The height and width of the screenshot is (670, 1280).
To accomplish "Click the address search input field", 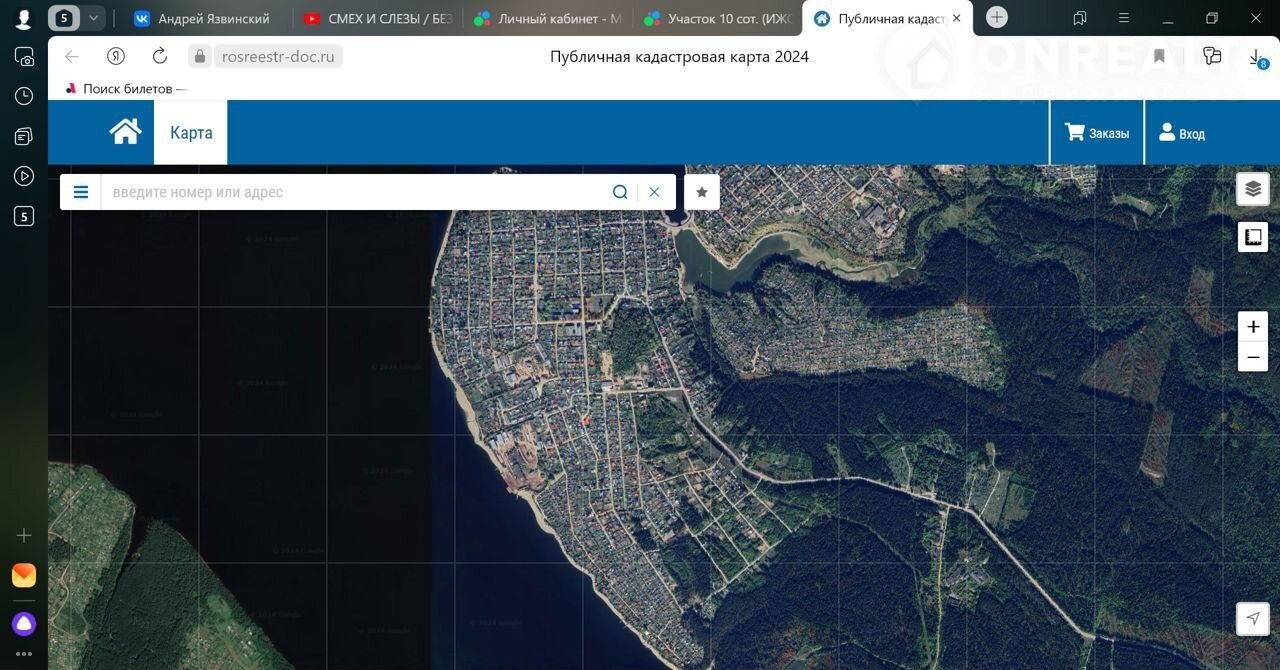I will [x=355, y=192].
